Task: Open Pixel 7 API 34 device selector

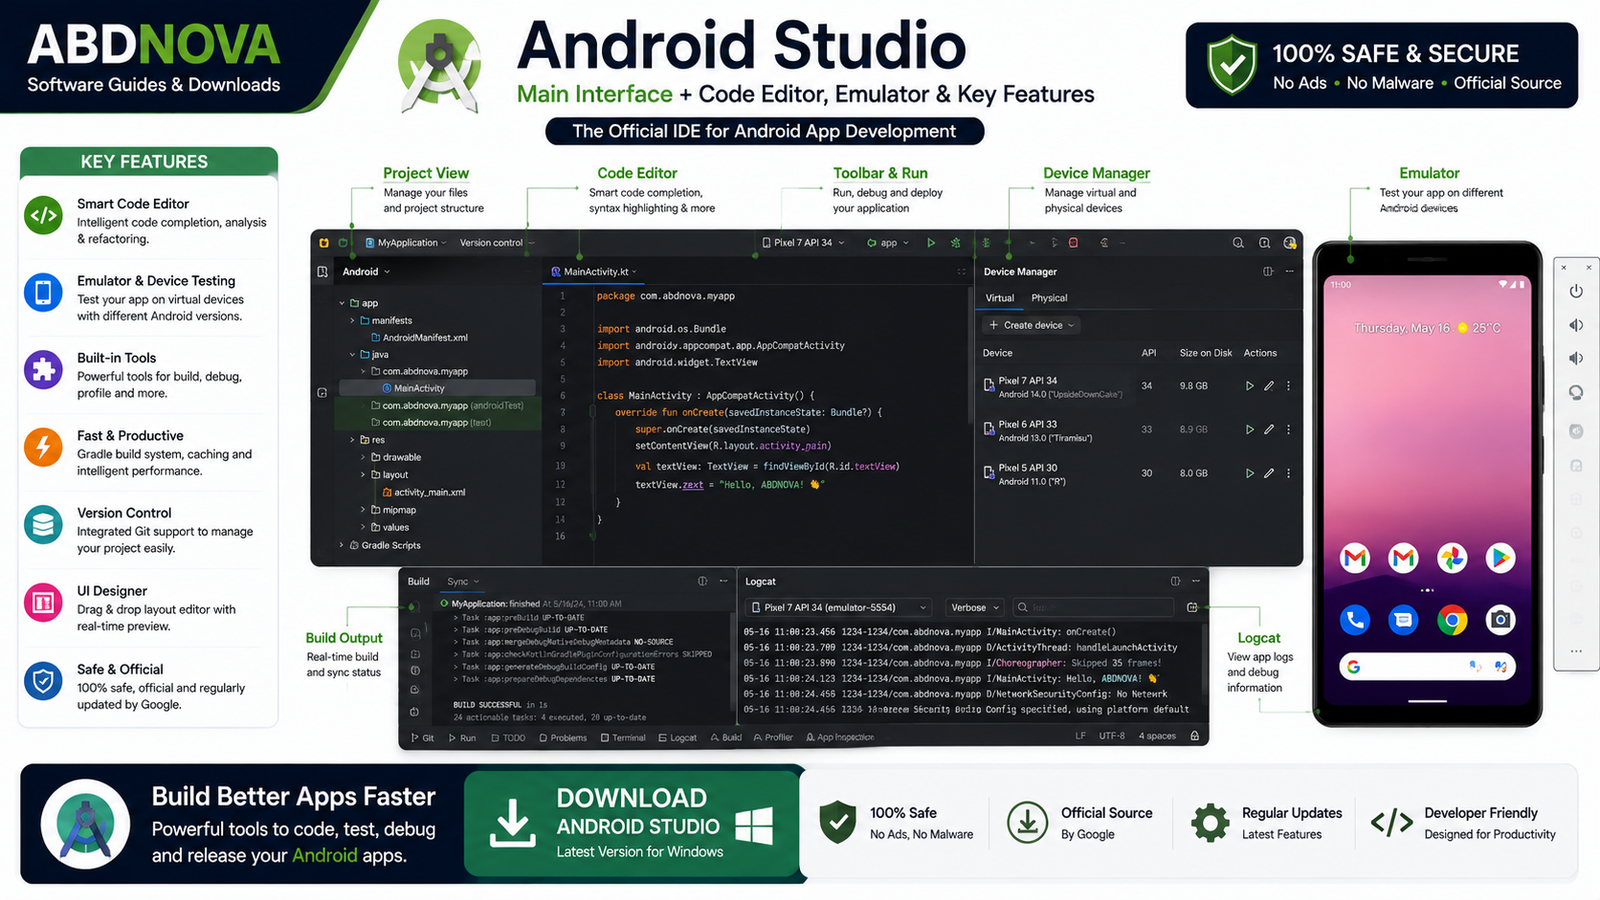Action: point(803,243)
